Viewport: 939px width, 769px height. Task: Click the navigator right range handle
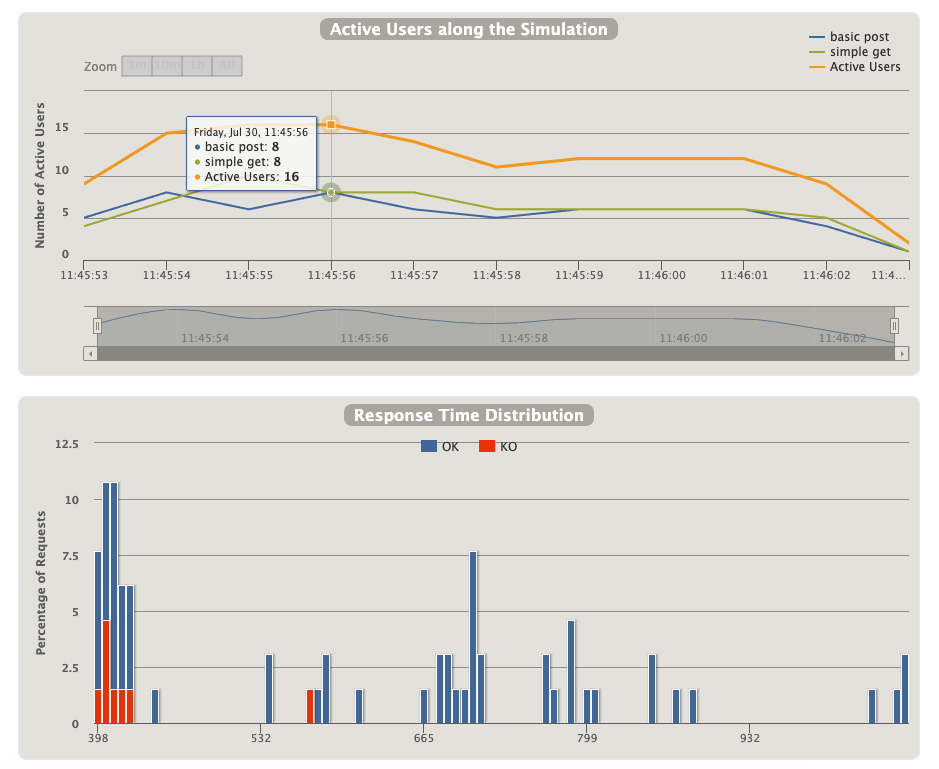[894, 326]
